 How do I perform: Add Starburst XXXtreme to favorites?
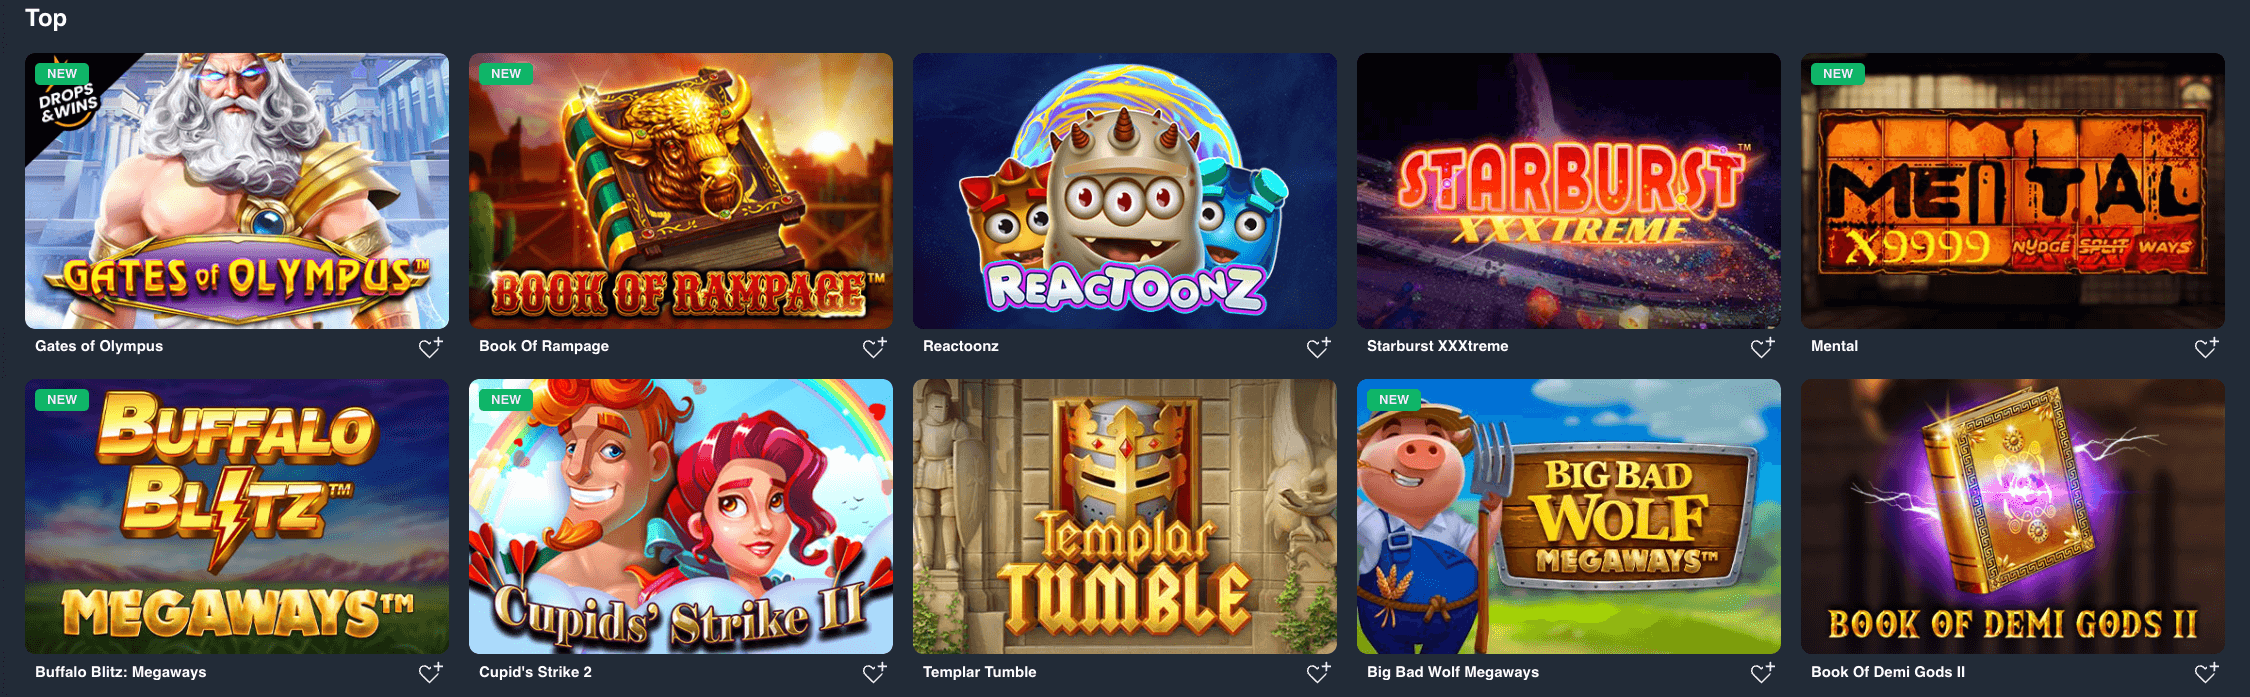click(1762, 347)
